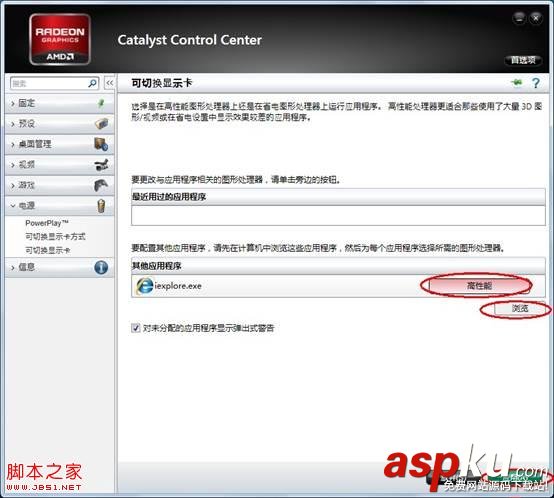Click the empty recently used applications list
This screenshot has height=498, width=554.
(338, 215)
